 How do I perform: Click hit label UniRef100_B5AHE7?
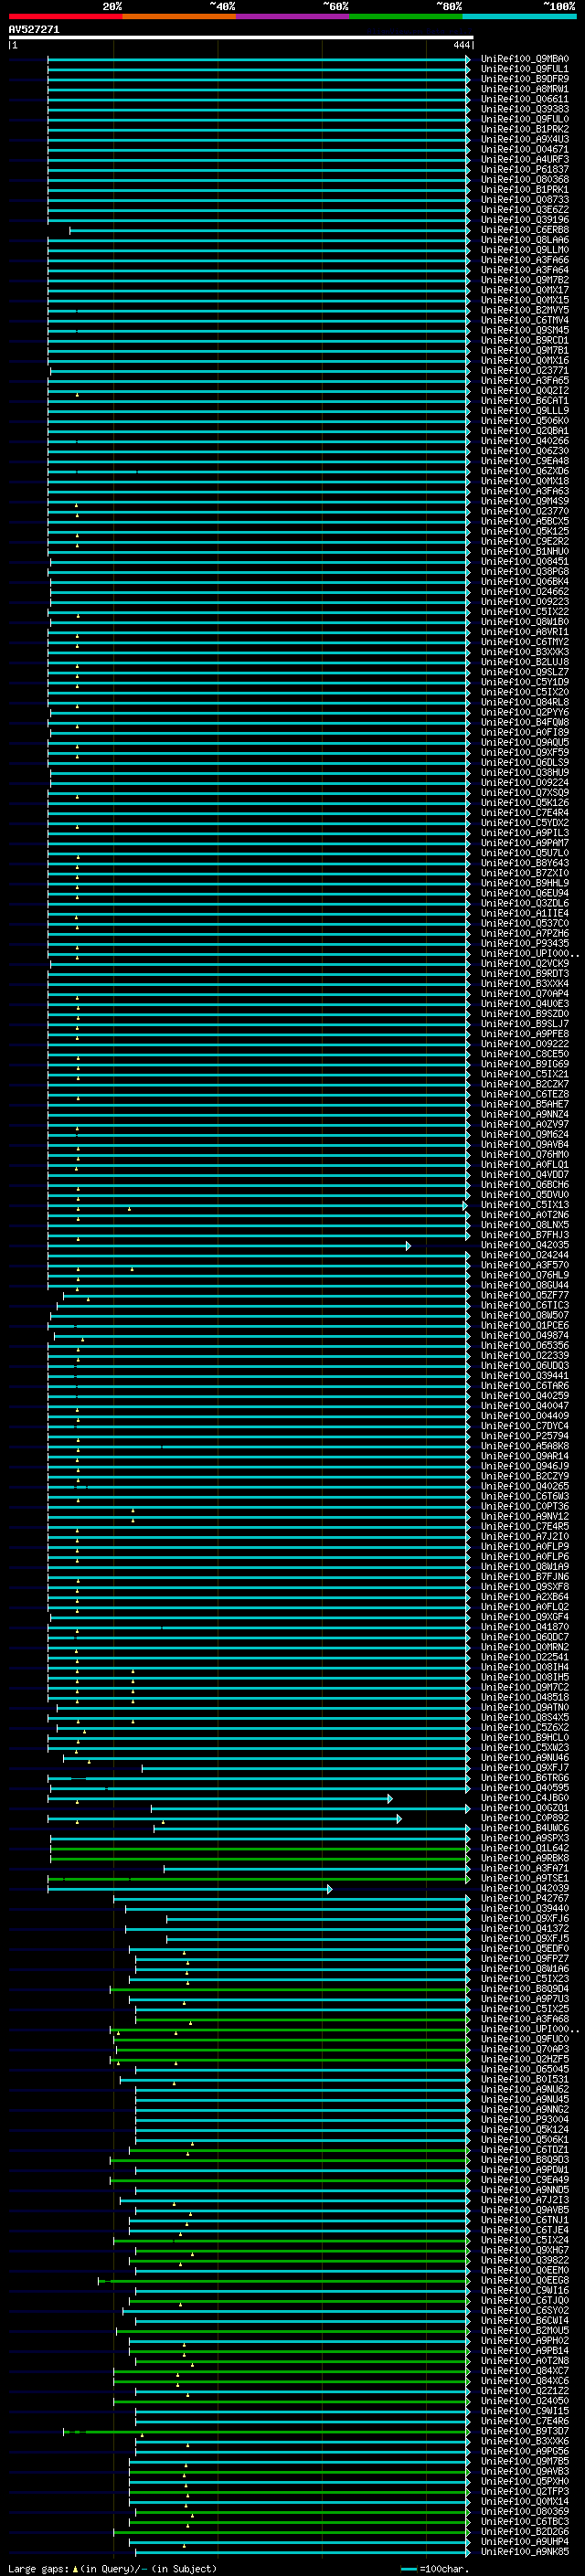[525, 1104]
